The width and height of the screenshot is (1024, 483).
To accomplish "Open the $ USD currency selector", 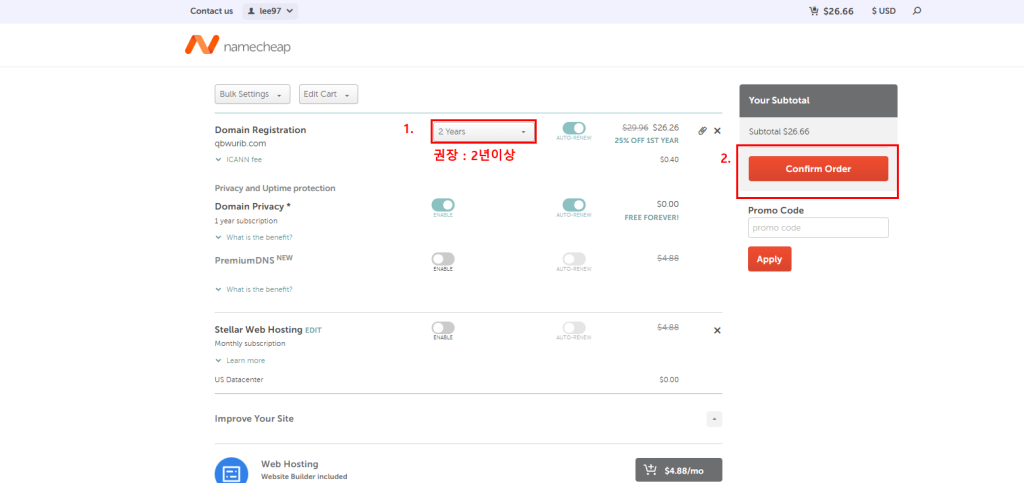I will 884,11.
